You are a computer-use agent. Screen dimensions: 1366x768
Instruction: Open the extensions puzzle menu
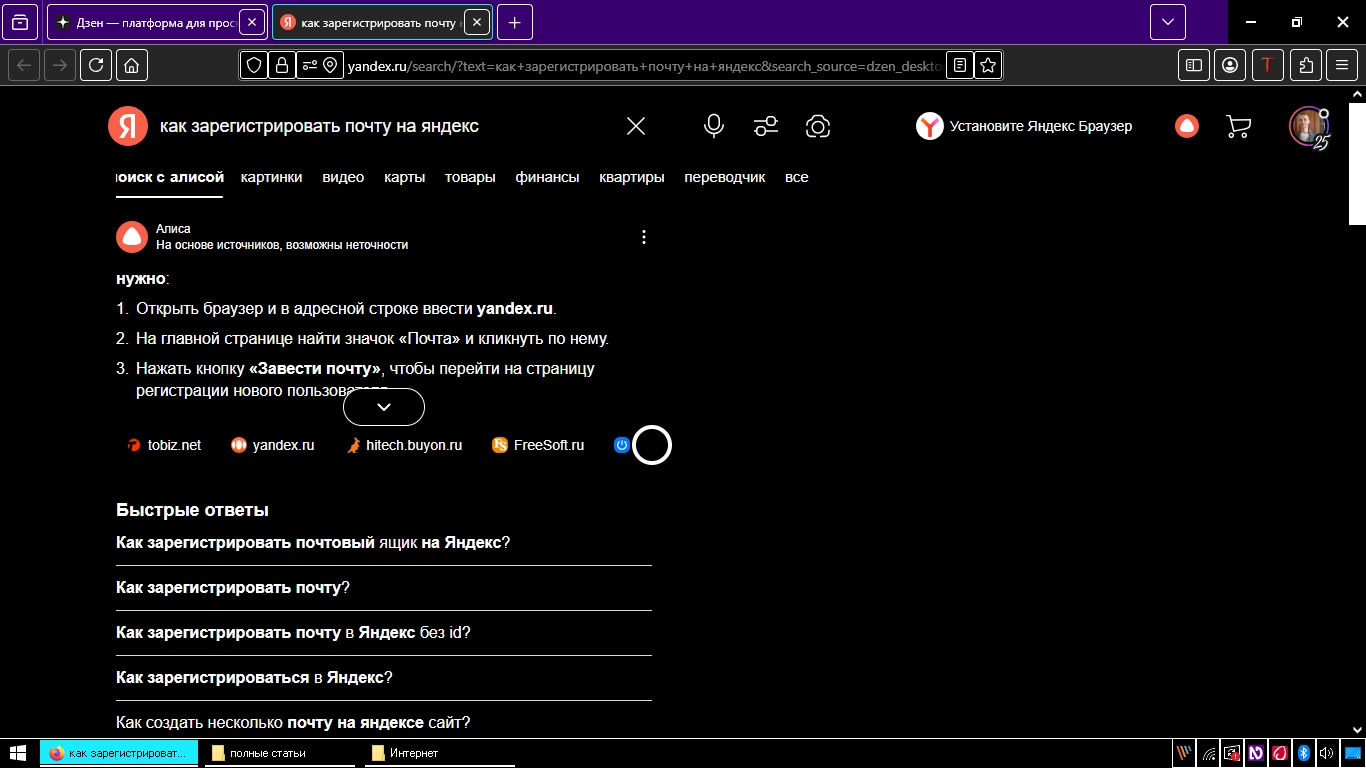point(1306,65)
